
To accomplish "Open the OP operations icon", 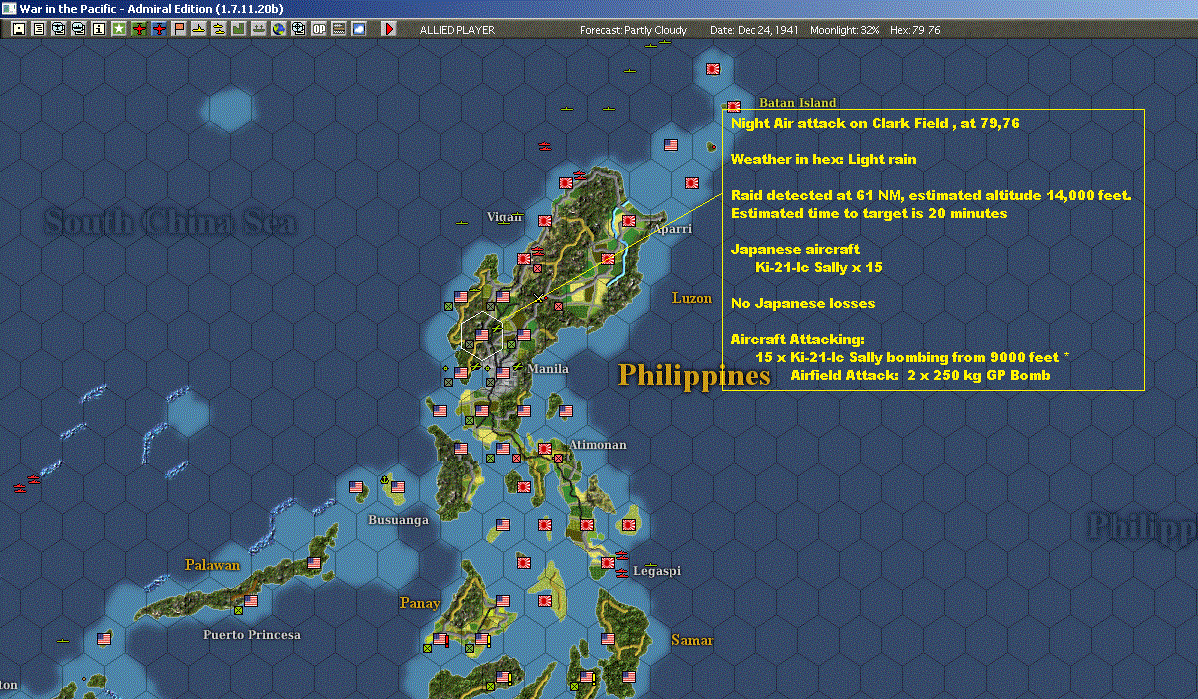I will (319, 29).
